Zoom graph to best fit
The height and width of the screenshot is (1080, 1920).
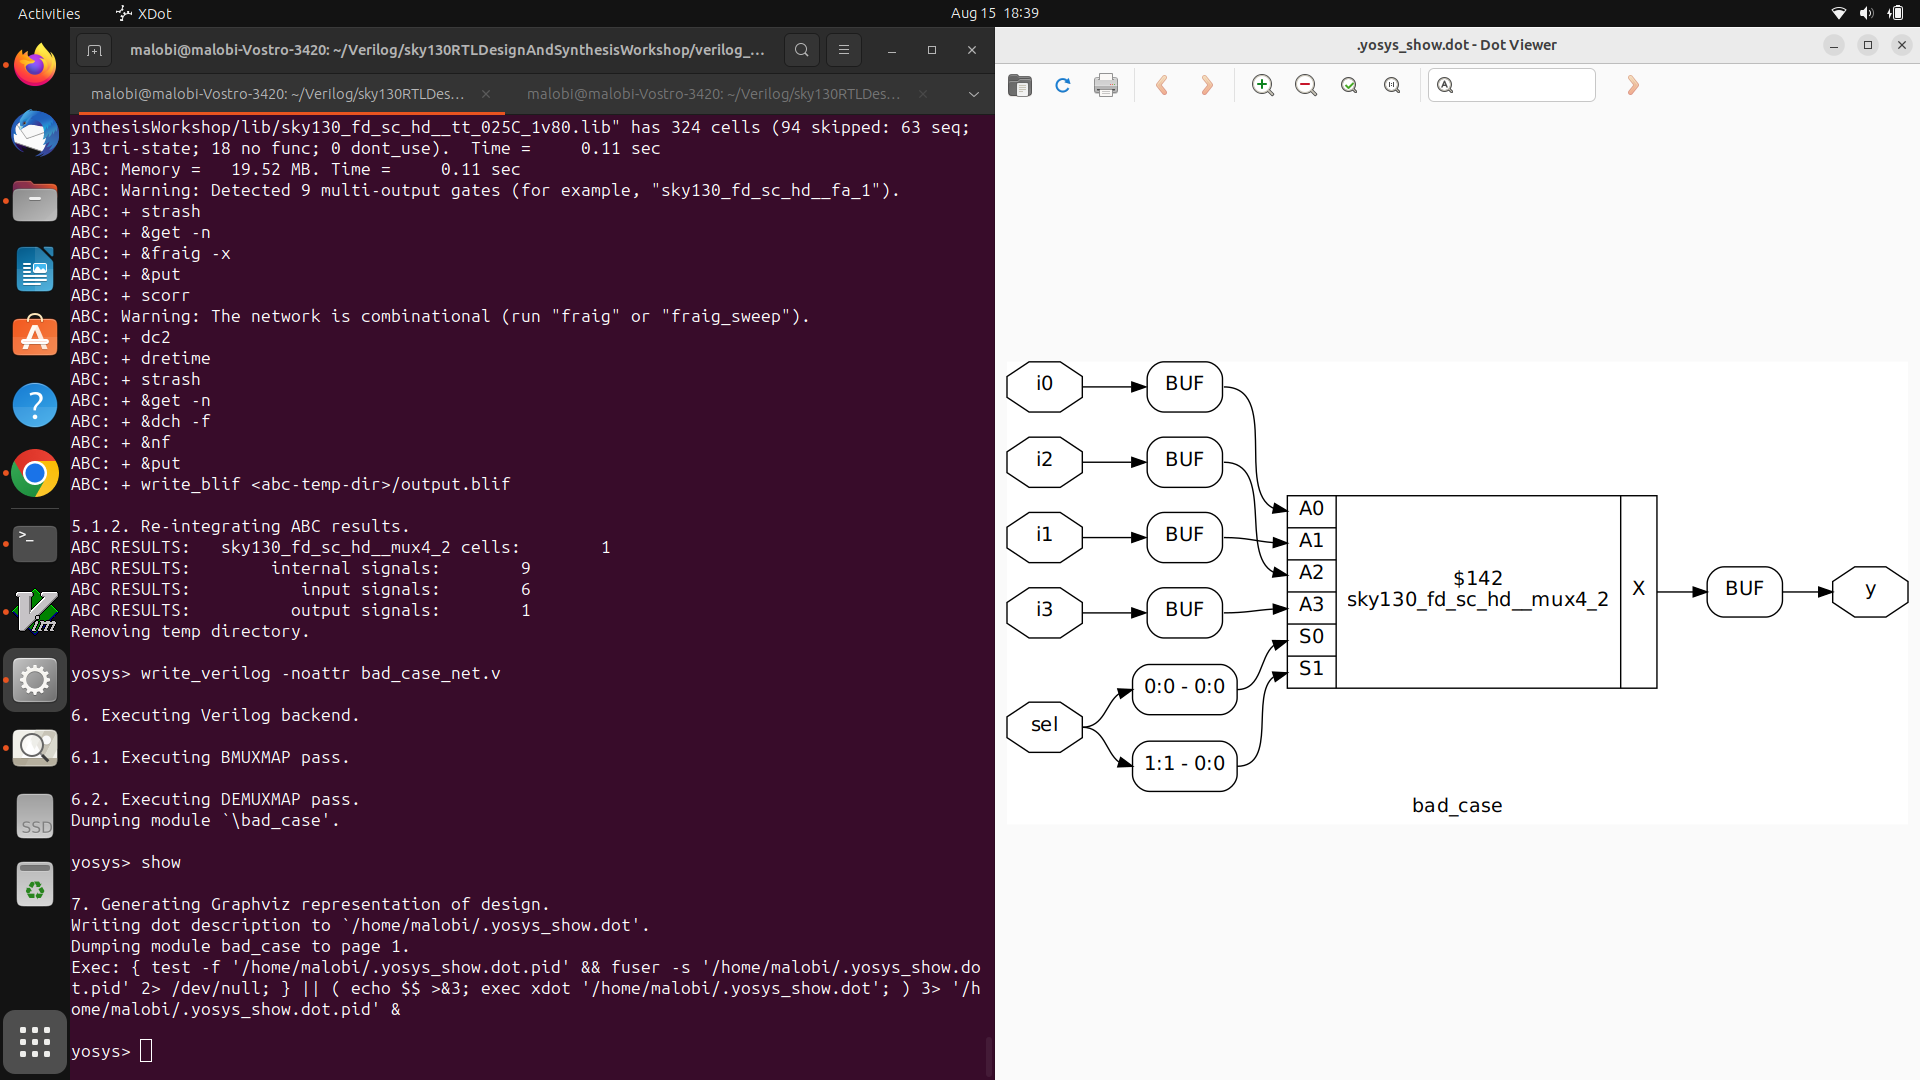click(x=1349, y=86)
